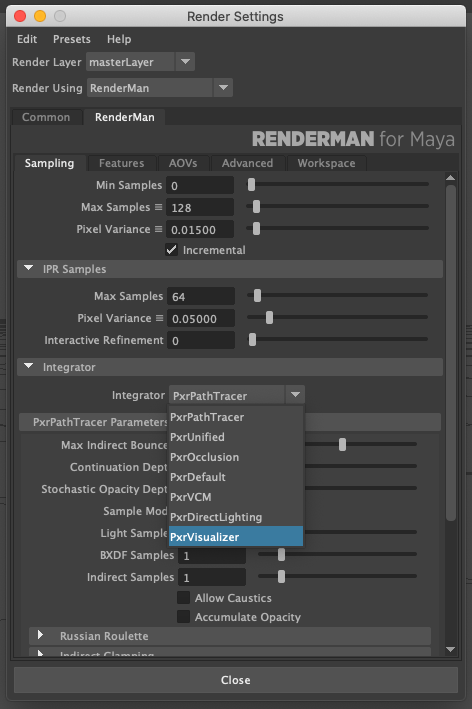Viewport: 472px width, 709px height.
Task: Choose PxrOcclusion from the integrator list
Action: tap(236, 457)
